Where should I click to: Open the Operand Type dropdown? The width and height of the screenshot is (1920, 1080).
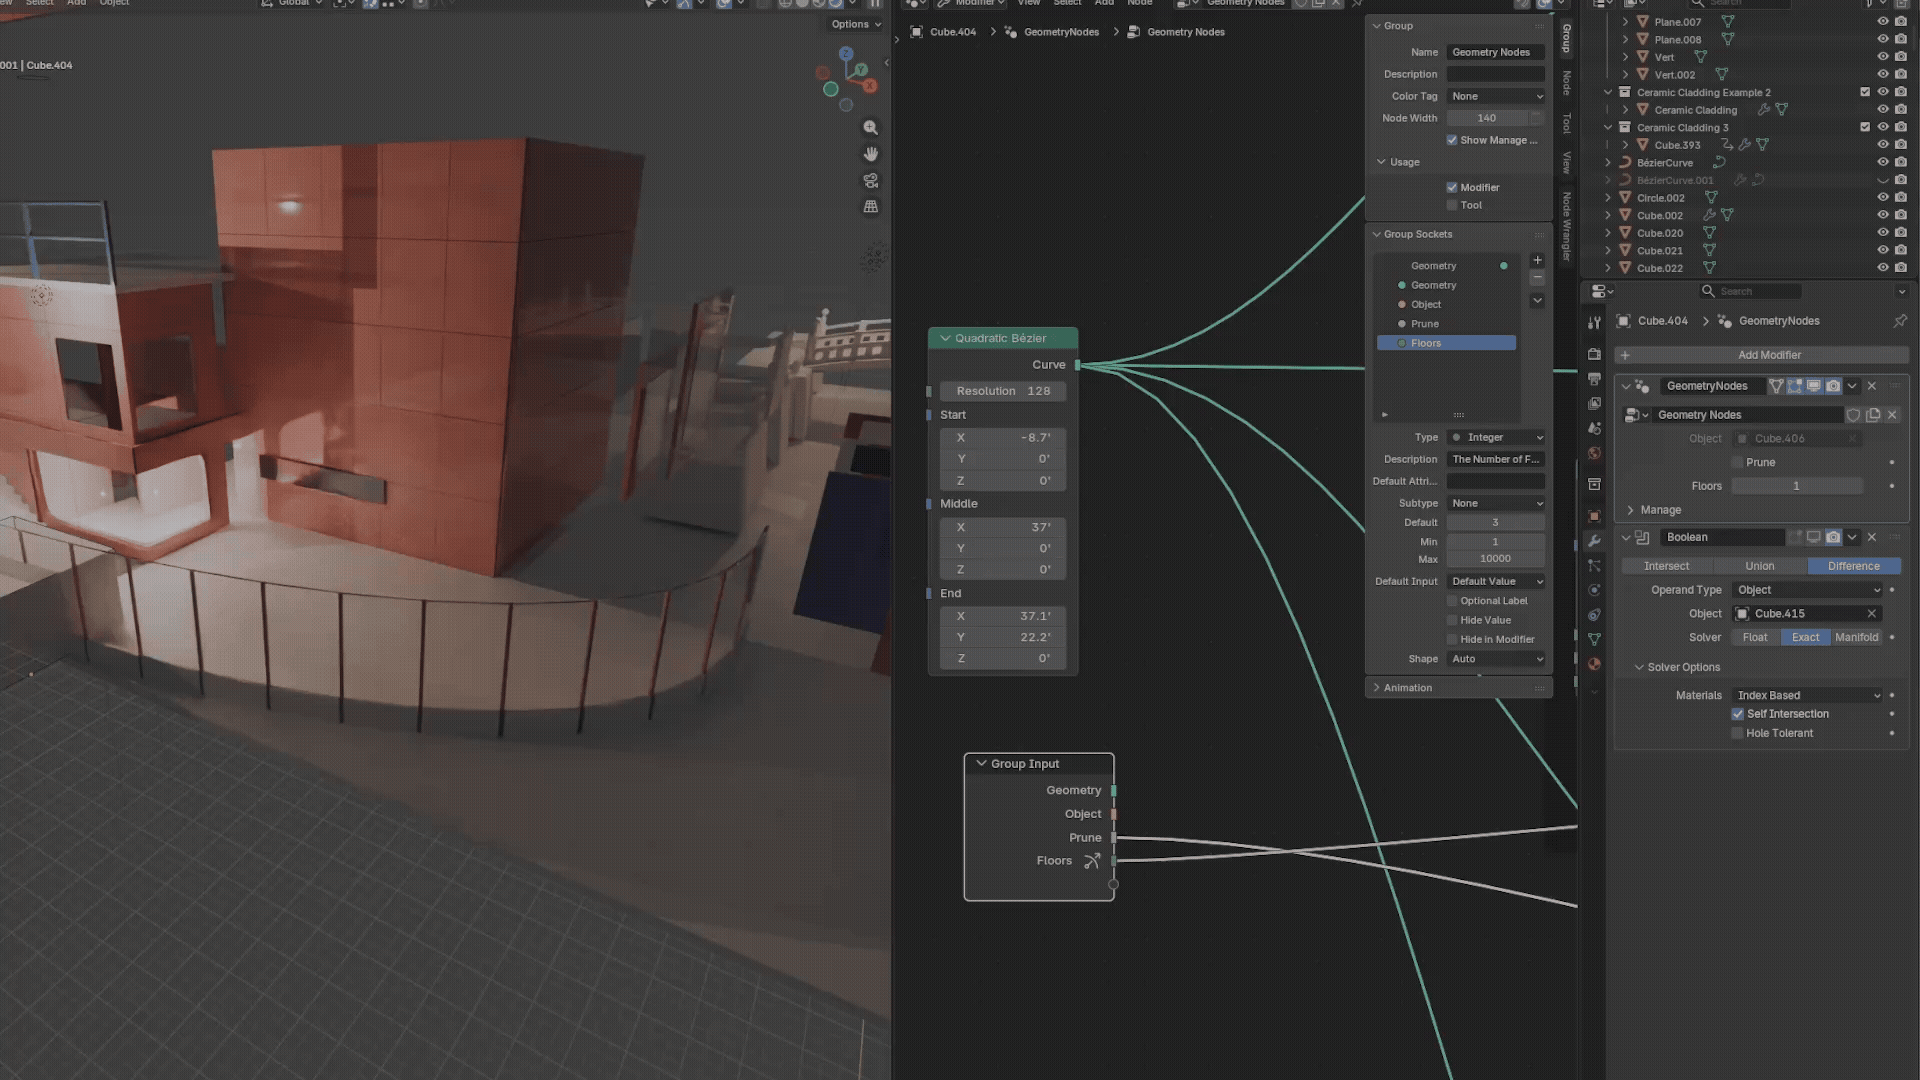point(1809,590)
